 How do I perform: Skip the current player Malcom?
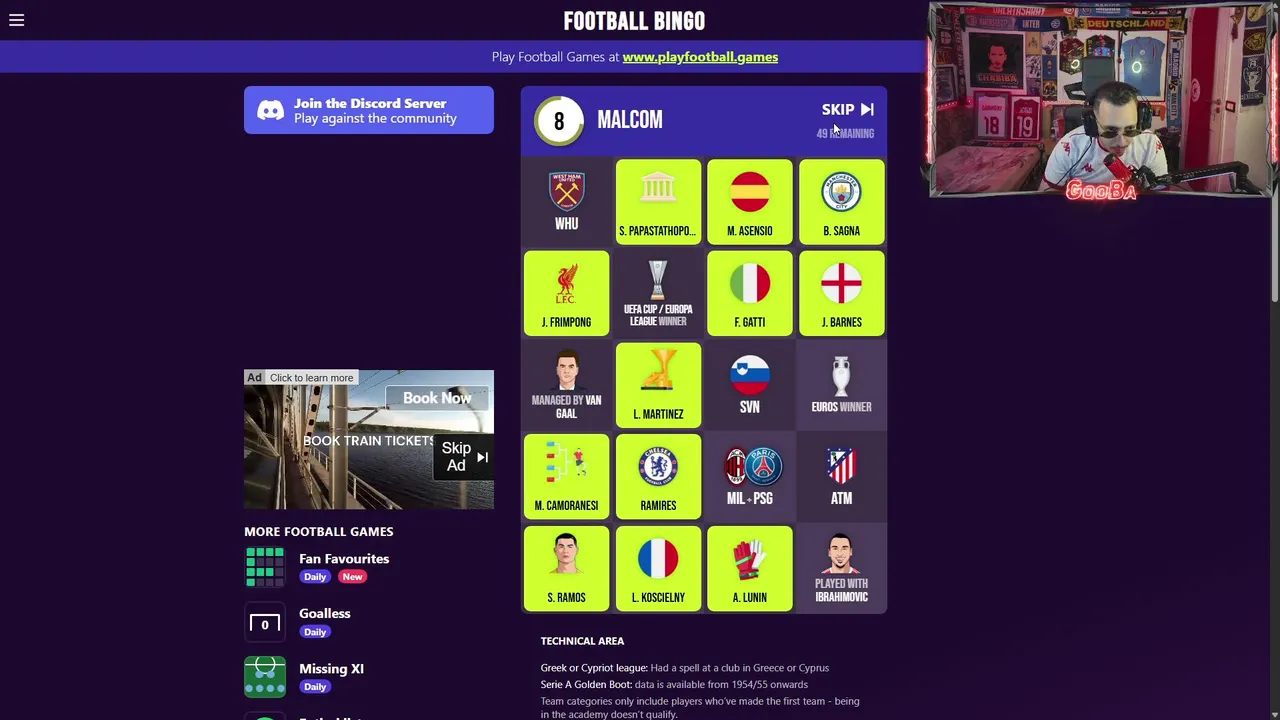848,110
